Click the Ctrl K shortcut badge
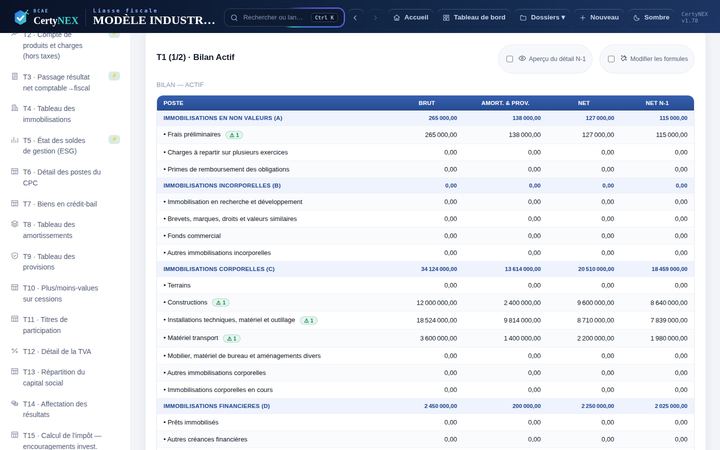 pyautogui.click(x=325, y=17)
